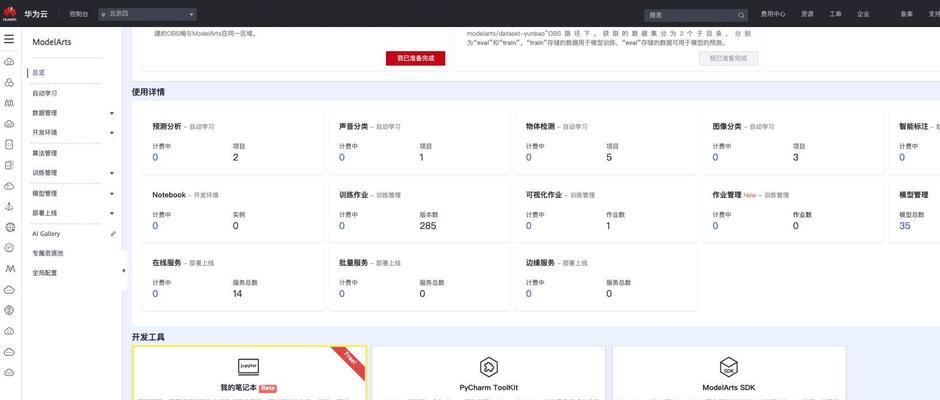
Task: Open 全局配置 in the sidebar
Action: point(45,273)
